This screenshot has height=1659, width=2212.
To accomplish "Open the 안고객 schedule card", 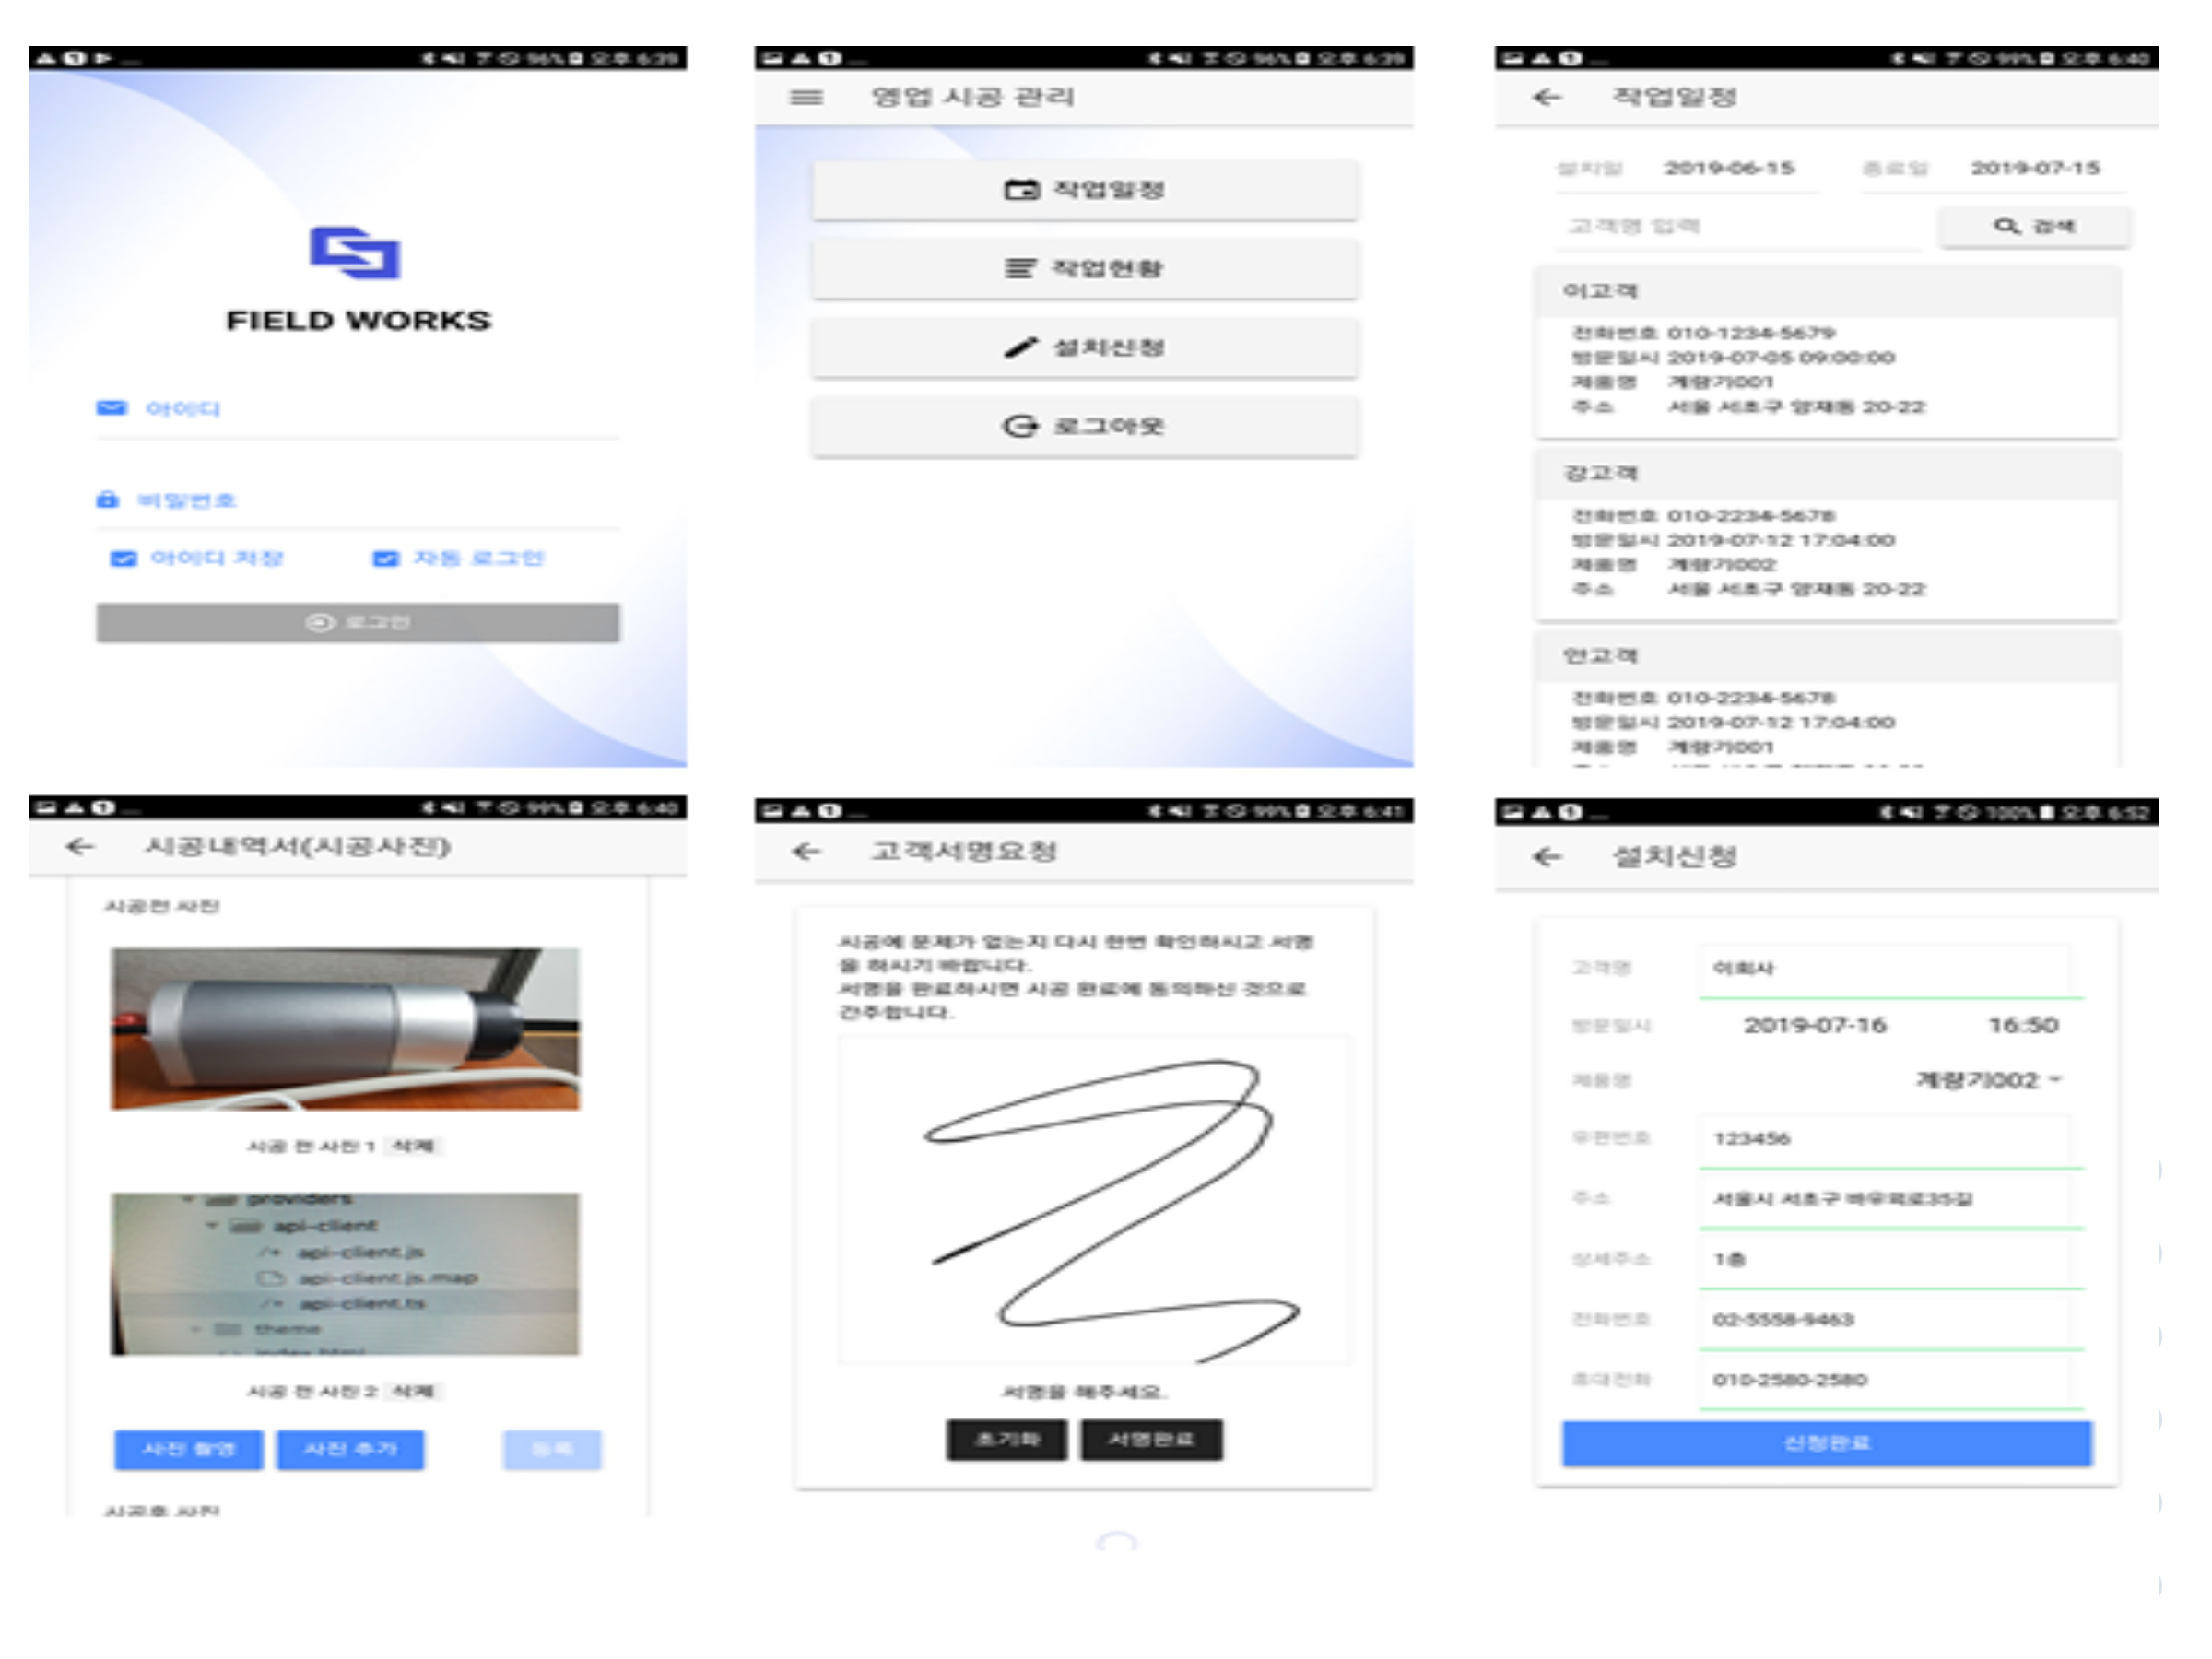I will tap(1827, 700).
